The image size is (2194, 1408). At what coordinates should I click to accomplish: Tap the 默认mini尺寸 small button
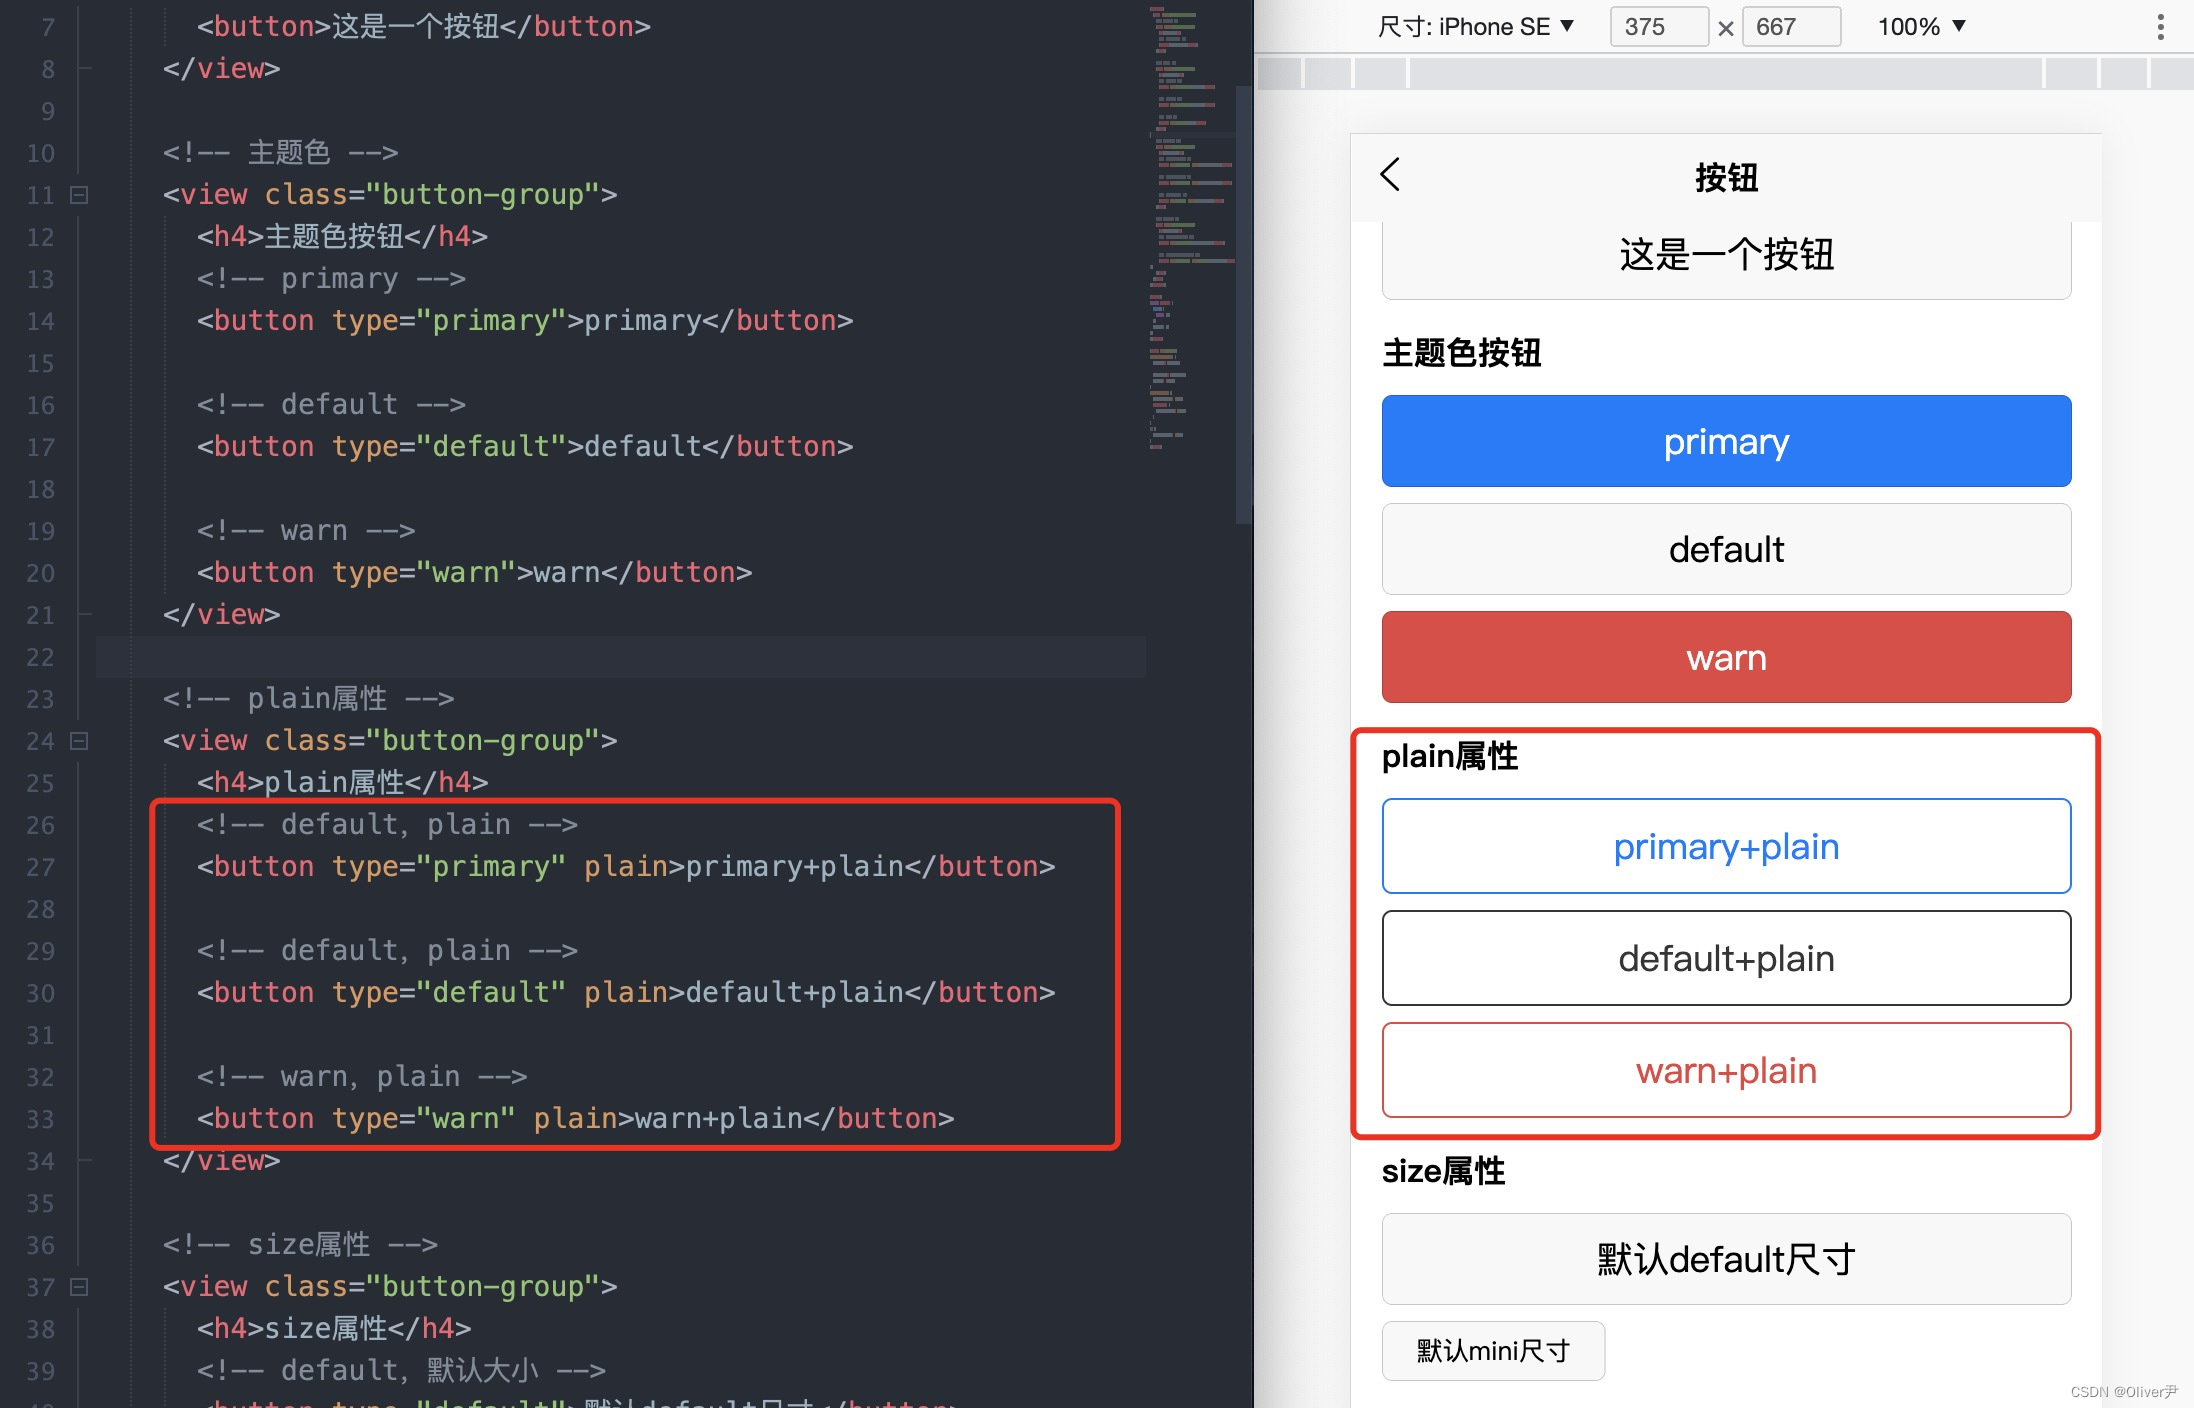[1493, 1351]
